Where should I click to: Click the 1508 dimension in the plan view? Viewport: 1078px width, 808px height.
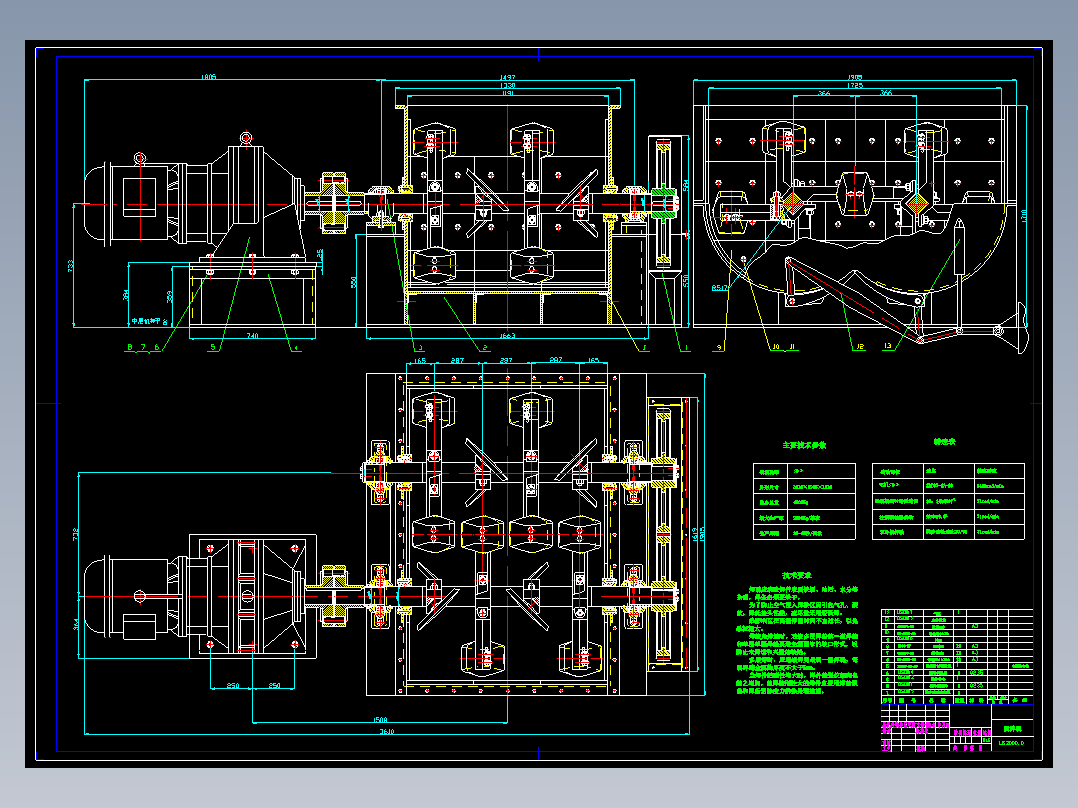click(x=380, y=719)
